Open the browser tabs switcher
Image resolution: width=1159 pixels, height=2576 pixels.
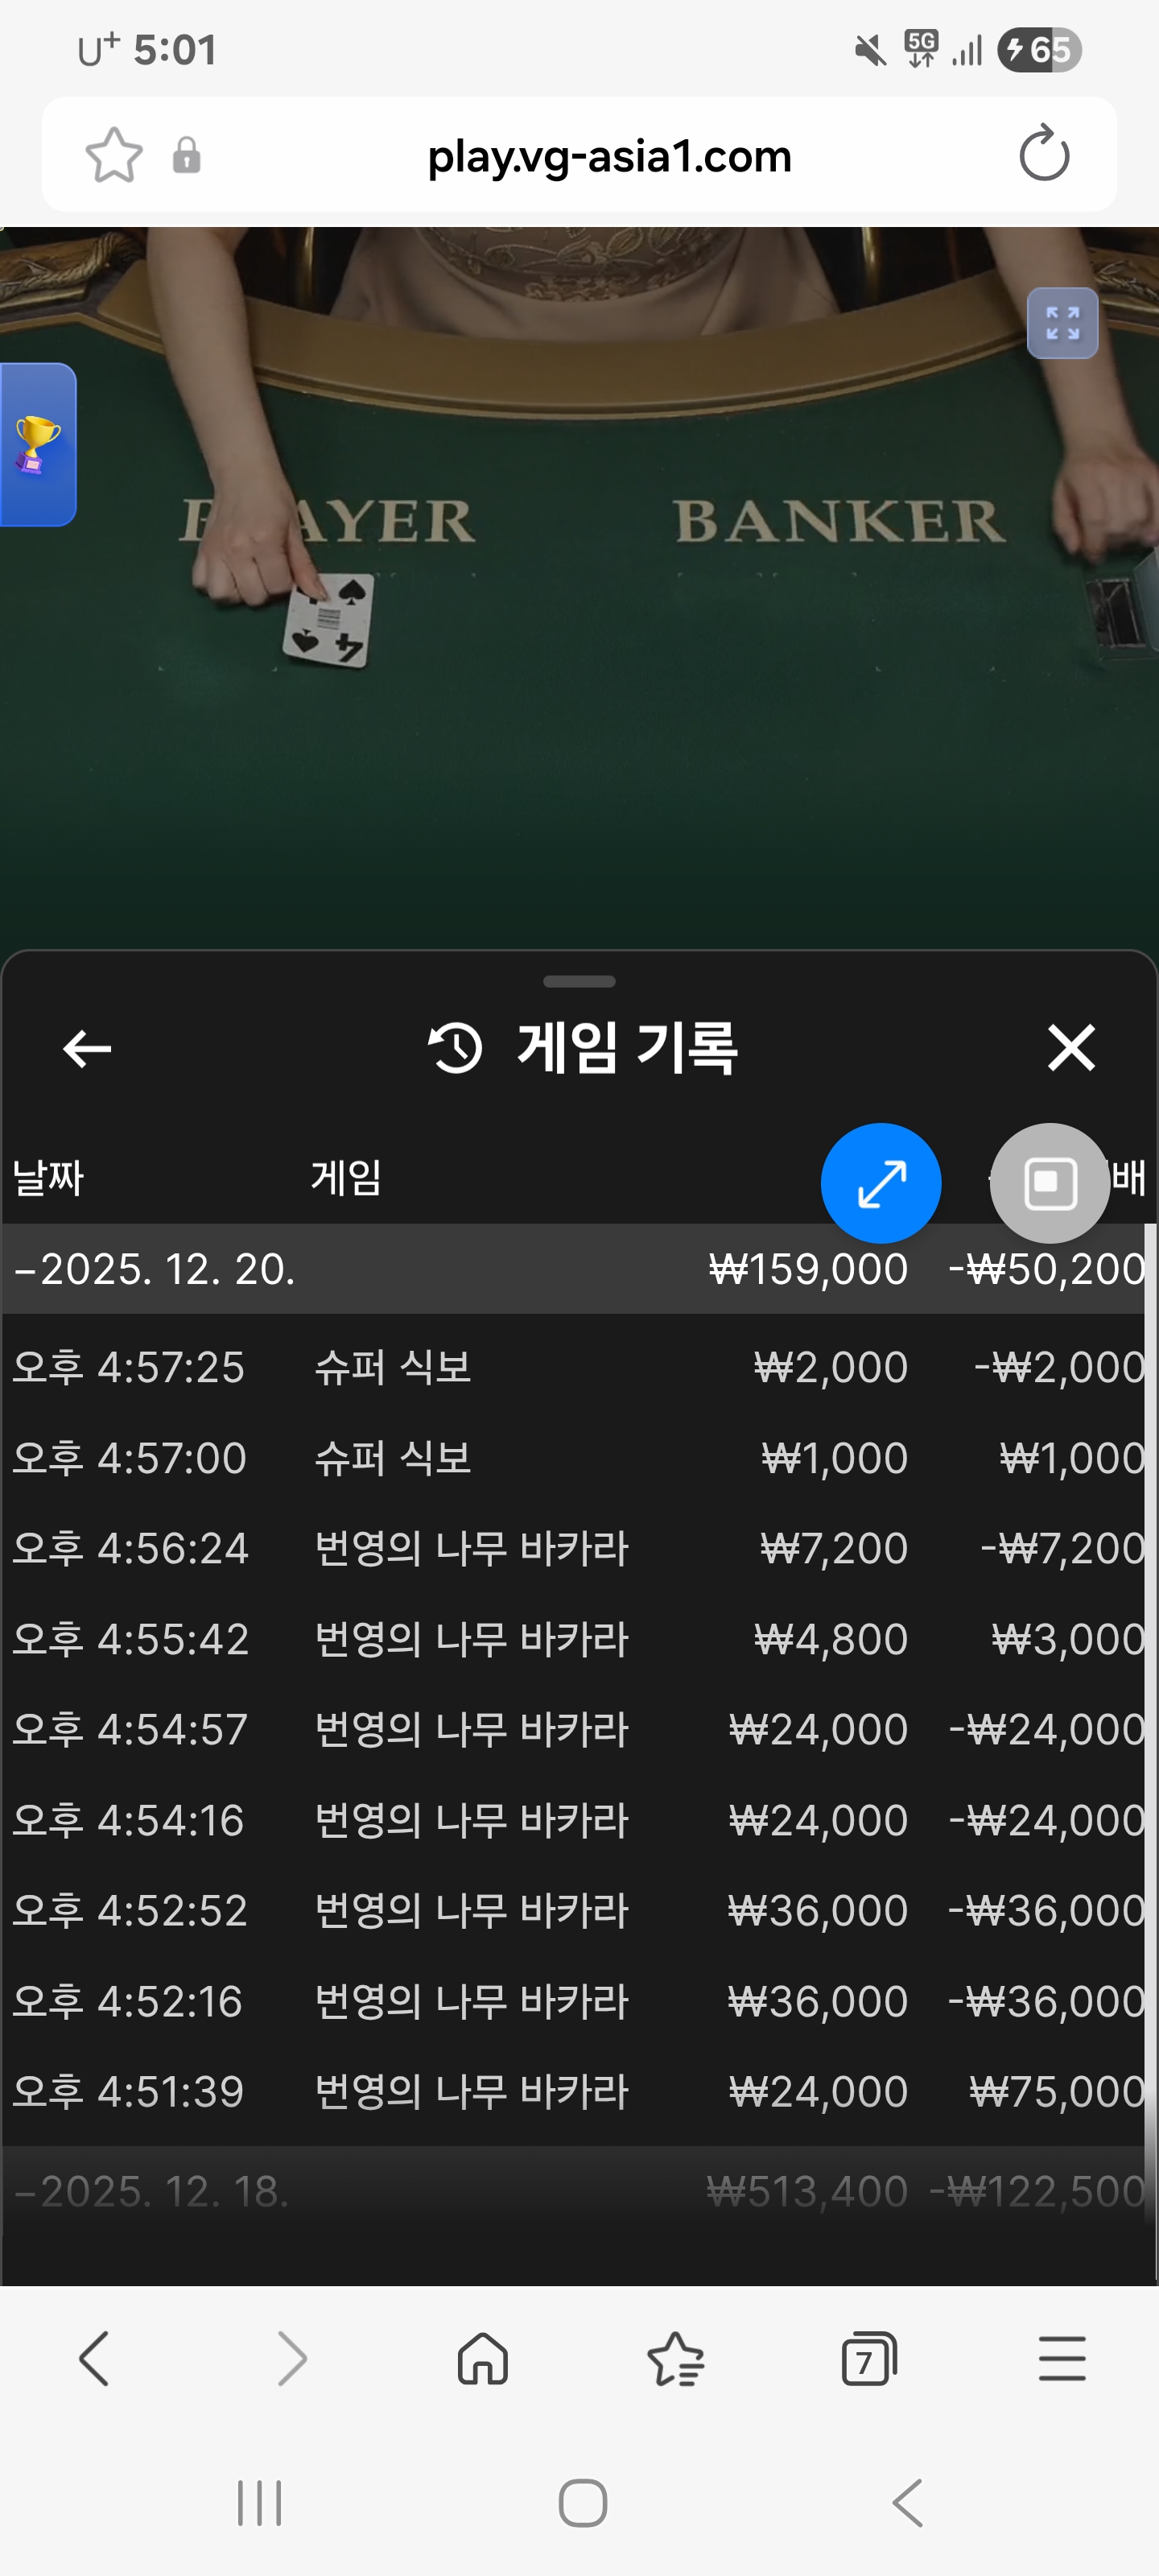(x=868, y=2360)
